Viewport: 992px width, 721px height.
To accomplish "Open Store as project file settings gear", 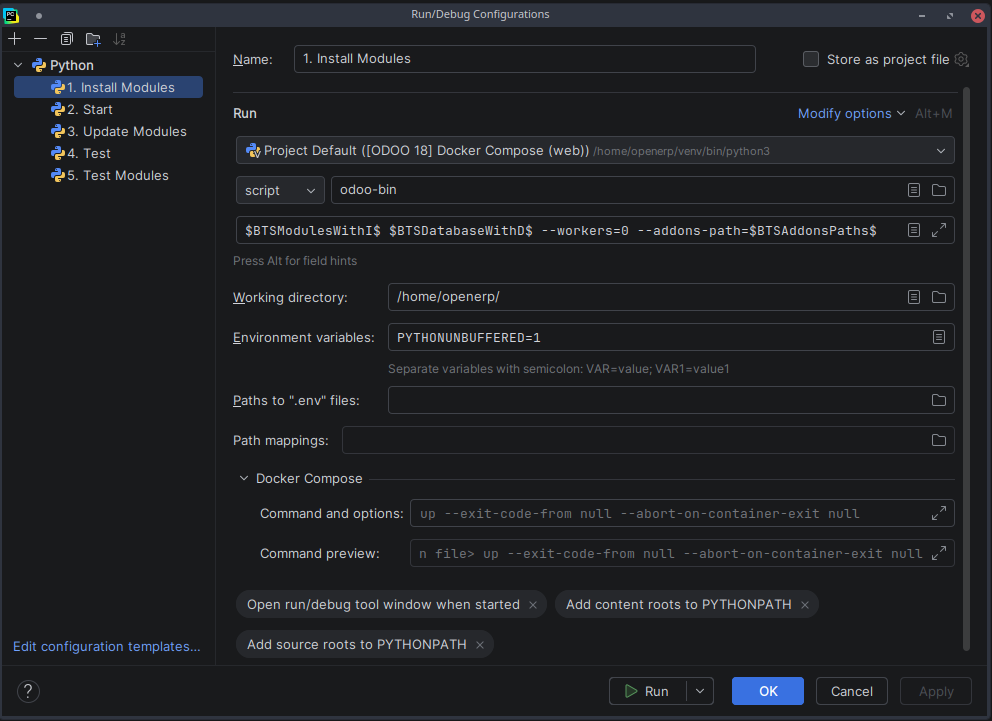I will click(x=961, y=59).
